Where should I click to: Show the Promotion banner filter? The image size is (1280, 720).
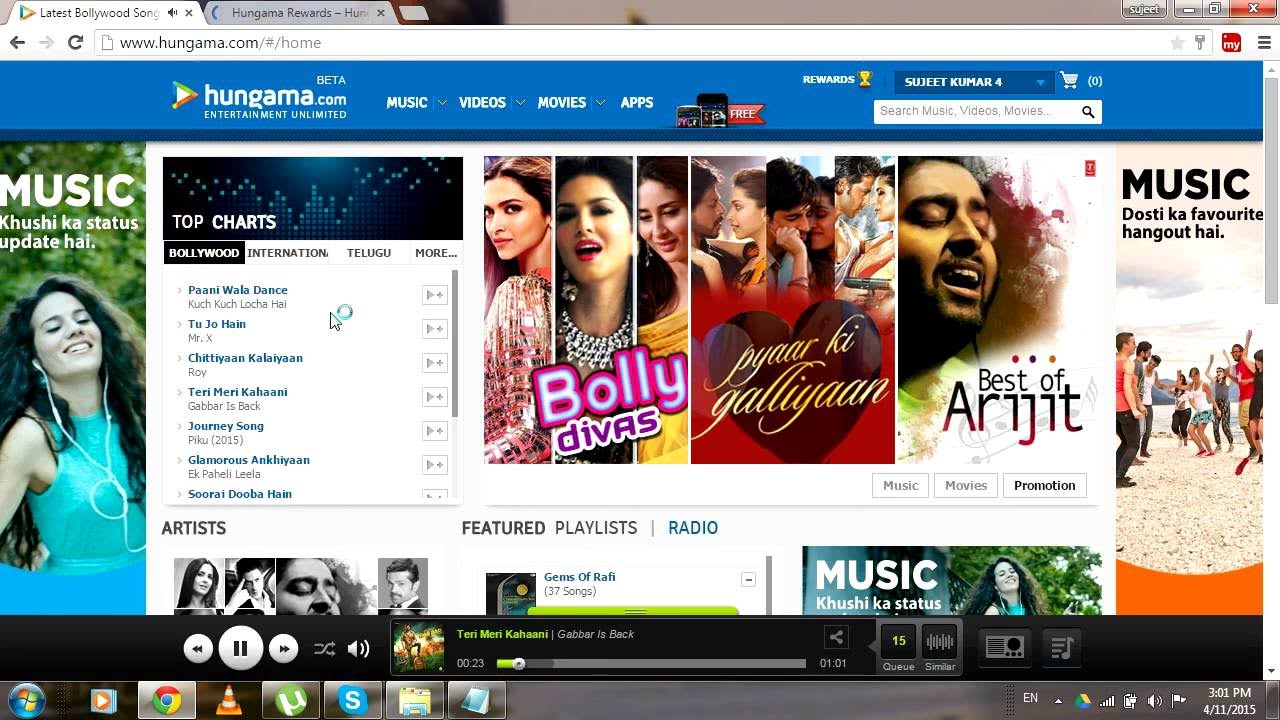click(x=1044, y=485)
